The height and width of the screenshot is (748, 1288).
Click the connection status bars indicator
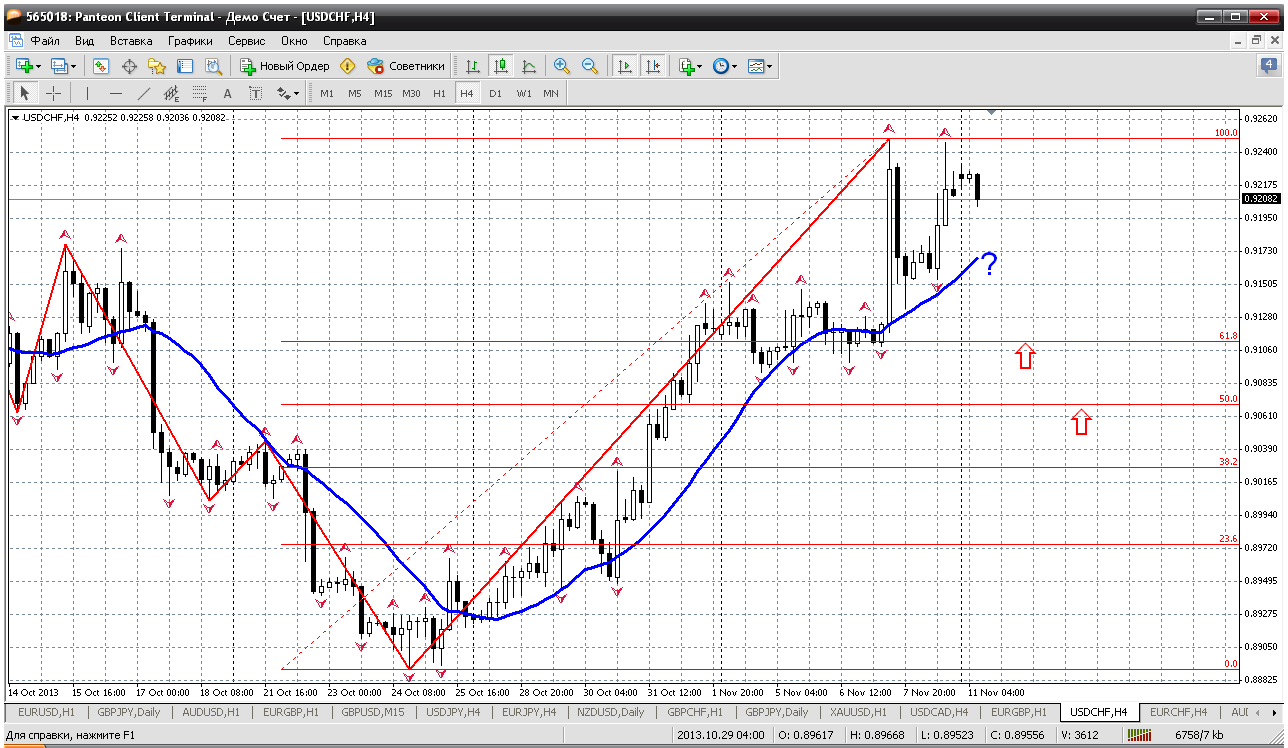pos(1141,736)
